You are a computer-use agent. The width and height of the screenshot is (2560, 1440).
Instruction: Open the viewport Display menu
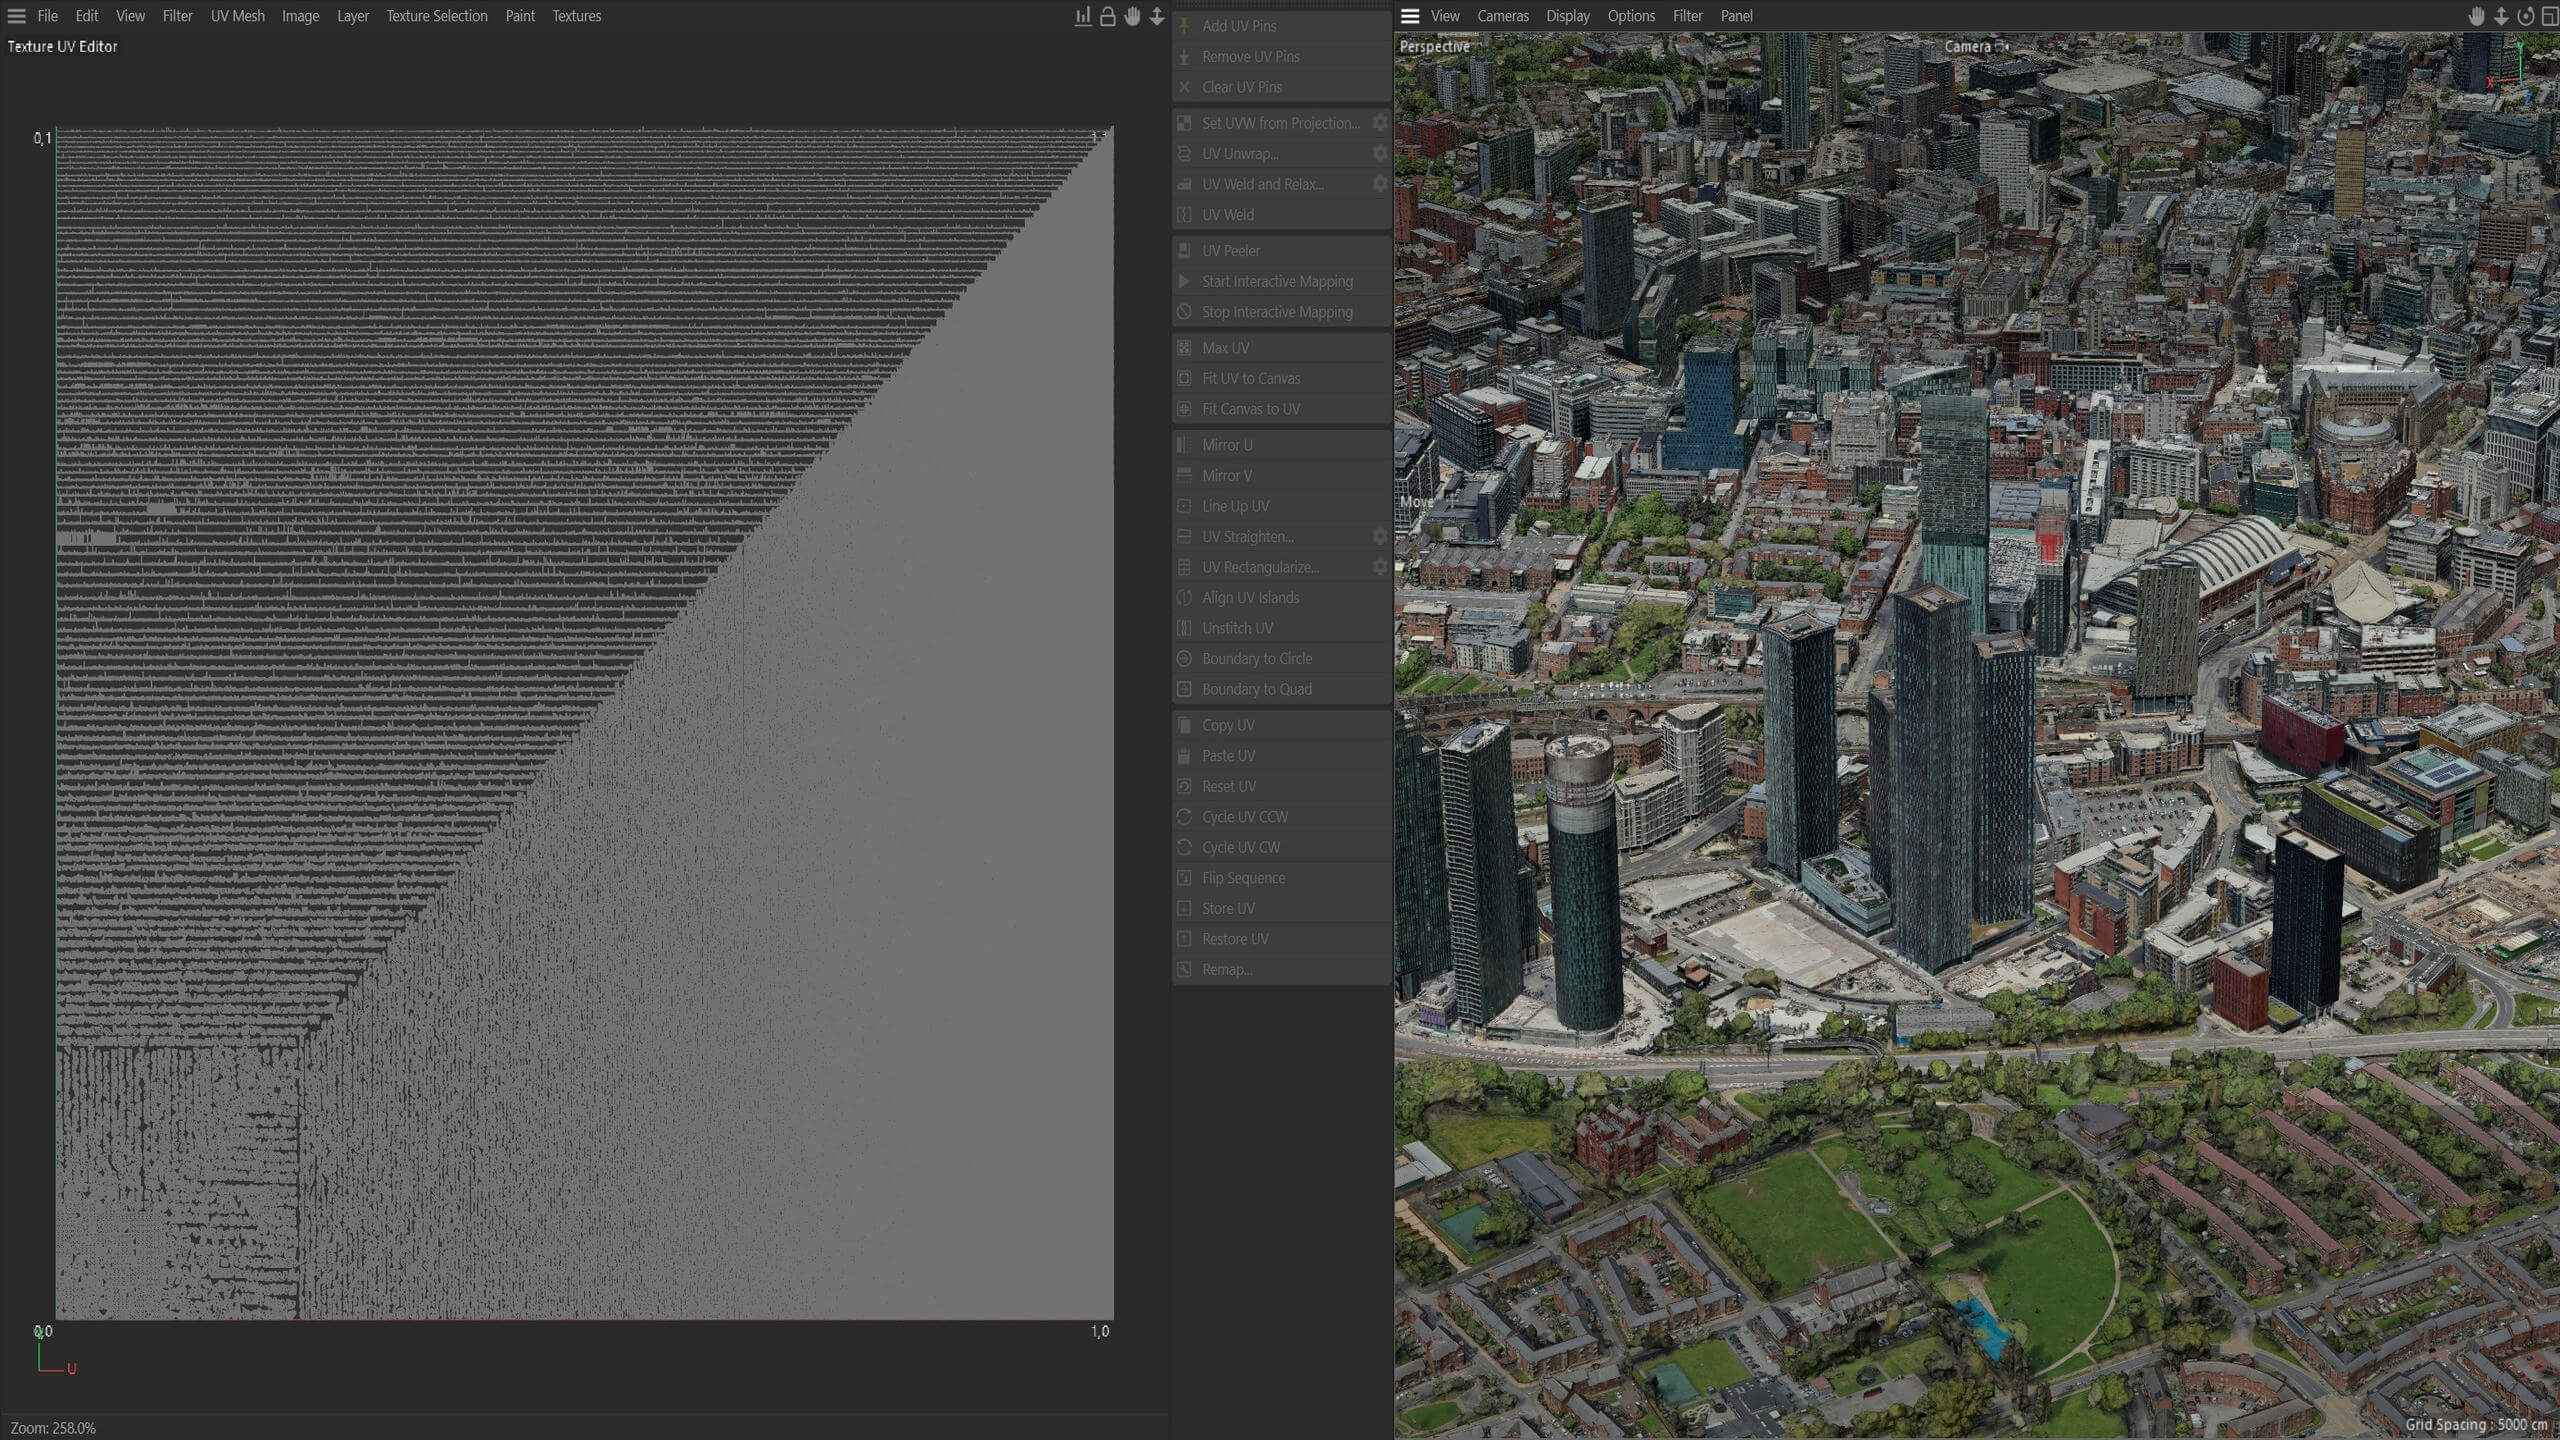coord(1567,16)
